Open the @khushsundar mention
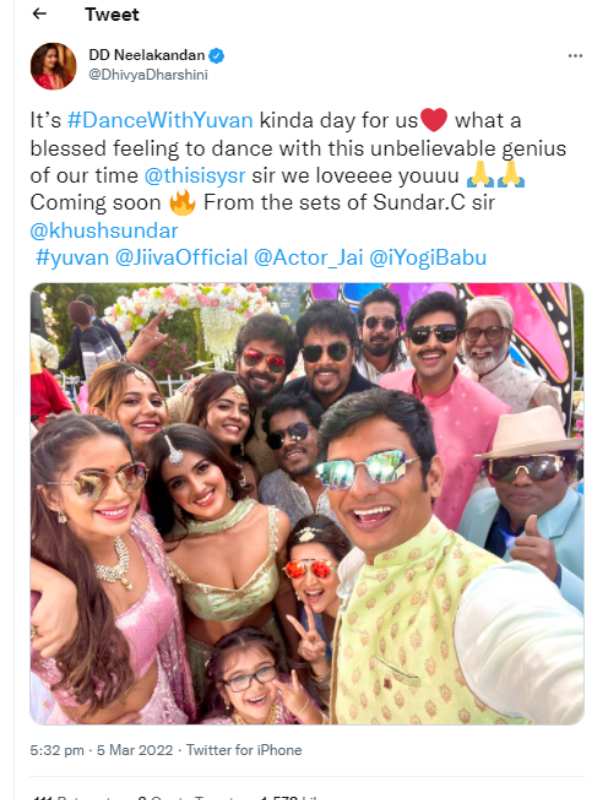This screenshot has width=600, height=800. 104,231
